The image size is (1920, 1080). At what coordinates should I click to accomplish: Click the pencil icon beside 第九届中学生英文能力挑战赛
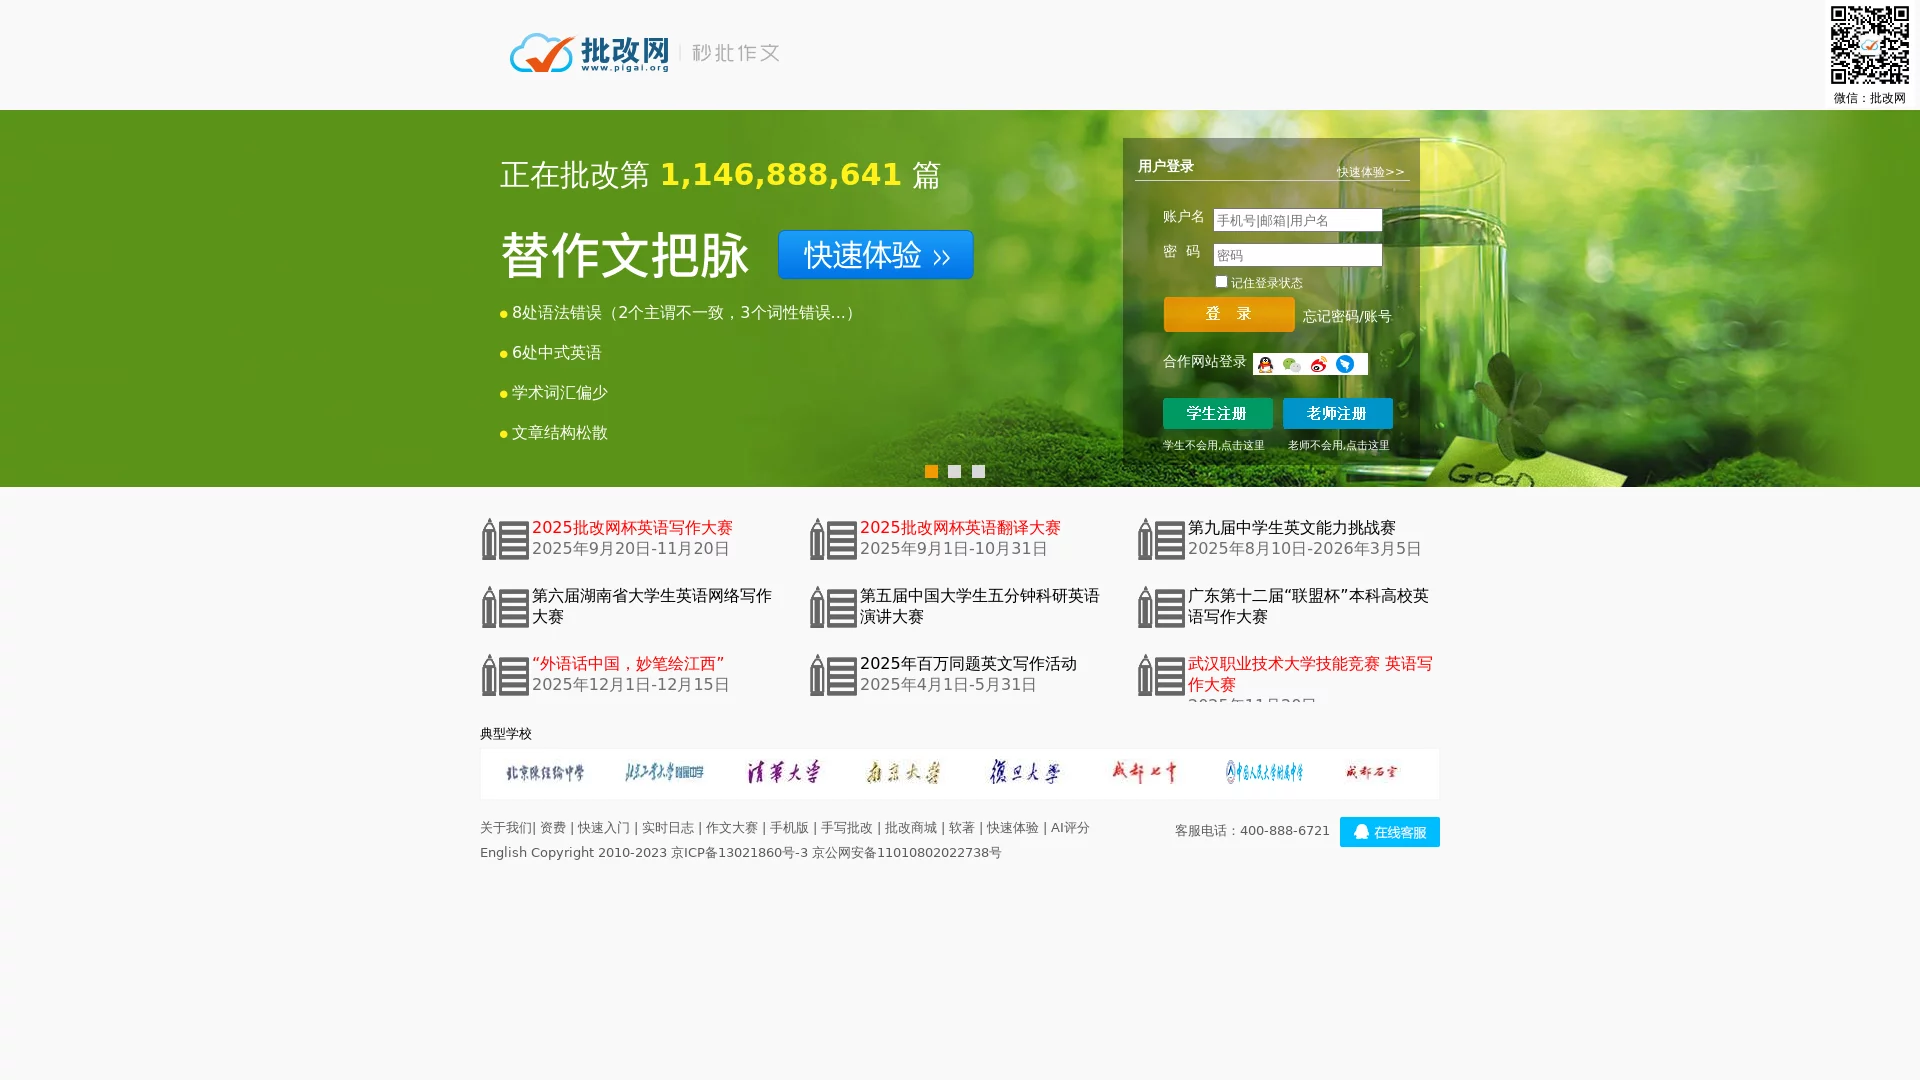(1158, 538)
